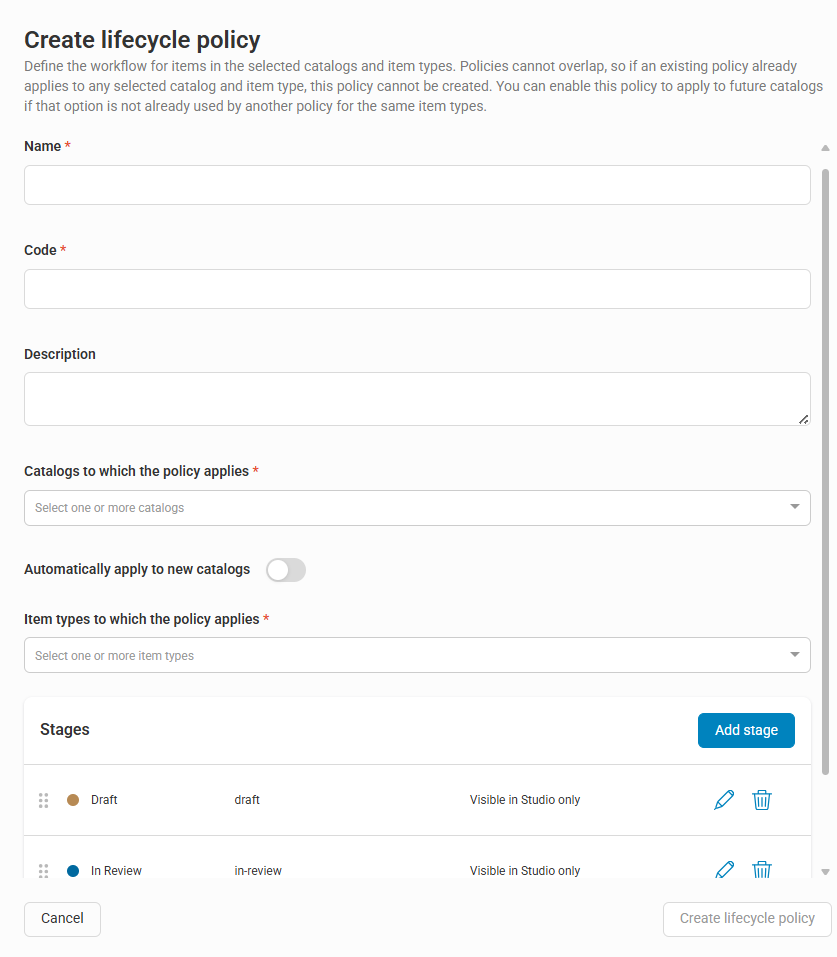Image resolution: width=837 pixels, height=957 pixels.
Task: Click the Description field resize grip
Action: click(803, 419)
